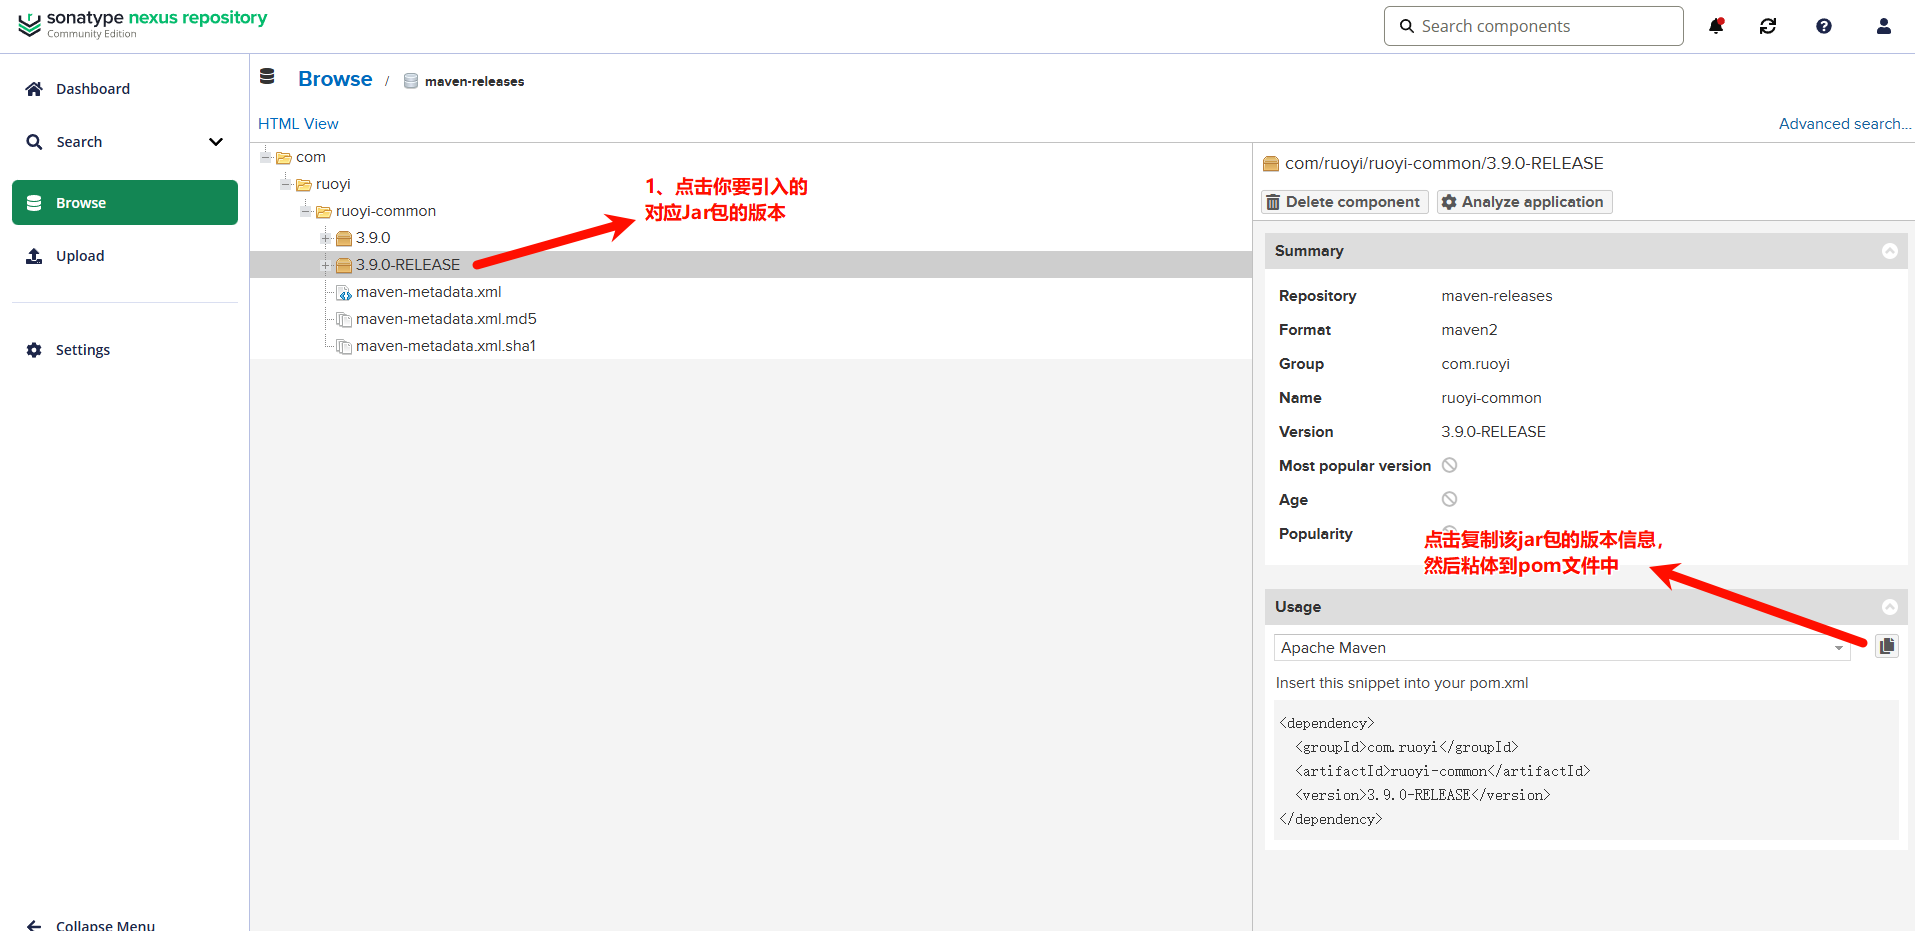The image size is (1915, 931).
Task: Open Settings in the sidebar
Action: click(125, 350)
